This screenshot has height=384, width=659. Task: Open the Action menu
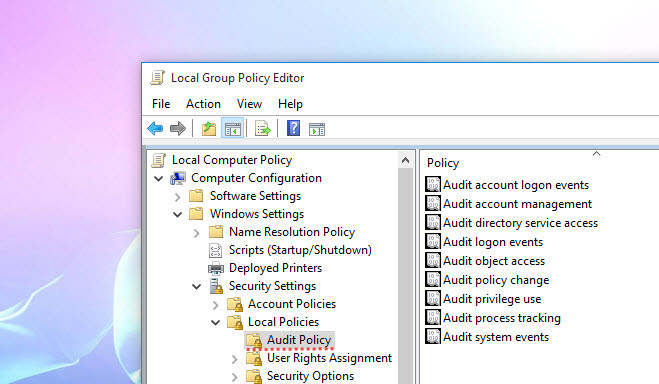coord(203,104)
